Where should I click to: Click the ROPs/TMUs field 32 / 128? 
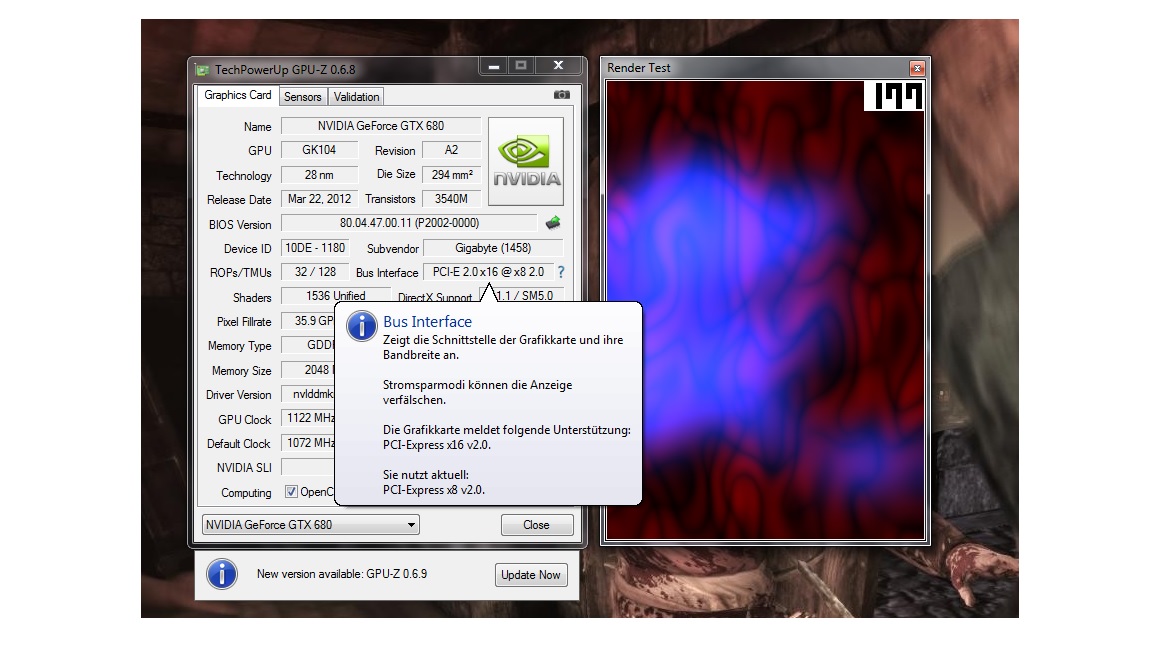[315, 272]
